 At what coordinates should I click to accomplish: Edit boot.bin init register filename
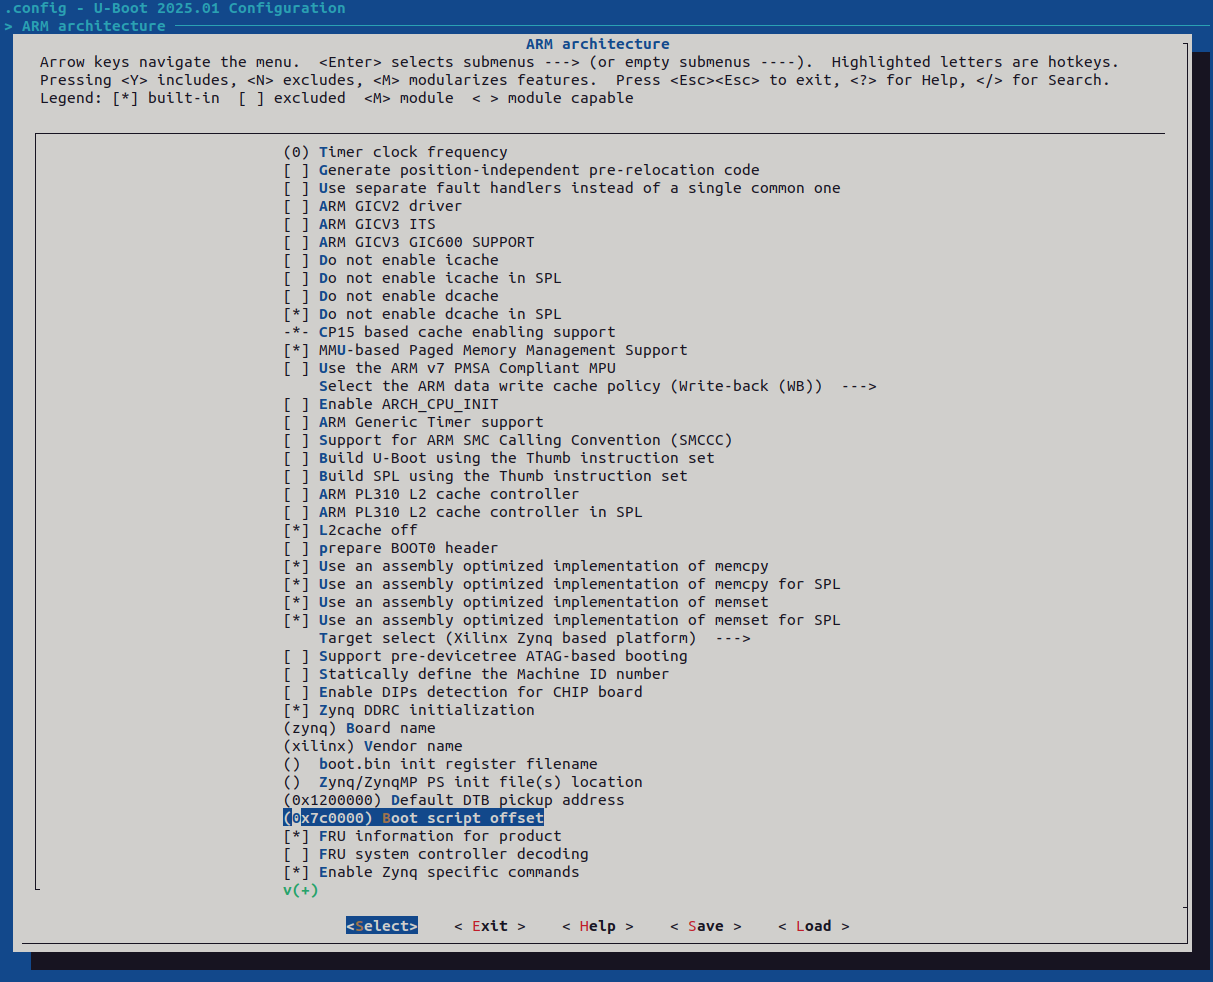[440, 764]
